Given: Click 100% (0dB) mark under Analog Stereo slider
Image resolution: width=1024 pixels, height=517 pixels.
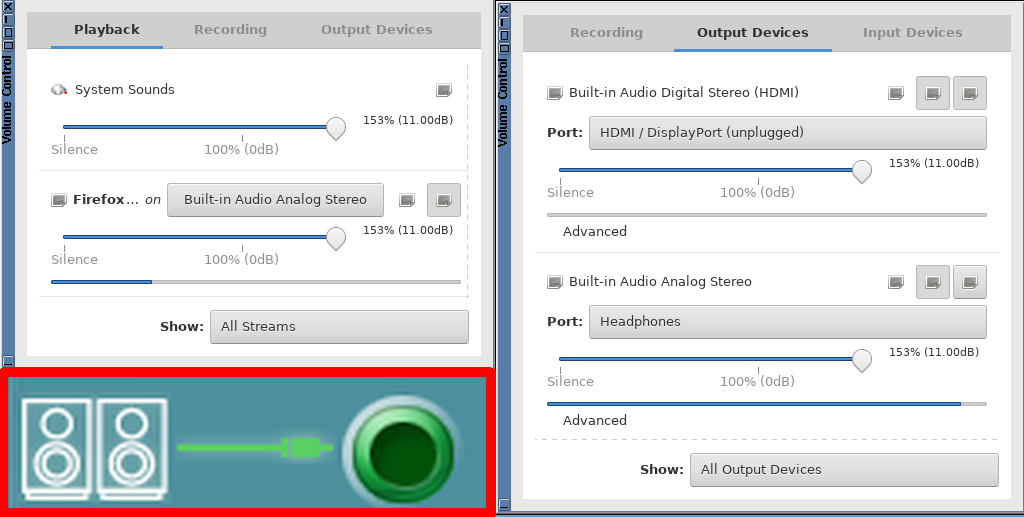Looking at the screenshot, I should pyautogui.click(x=758, y=382).
